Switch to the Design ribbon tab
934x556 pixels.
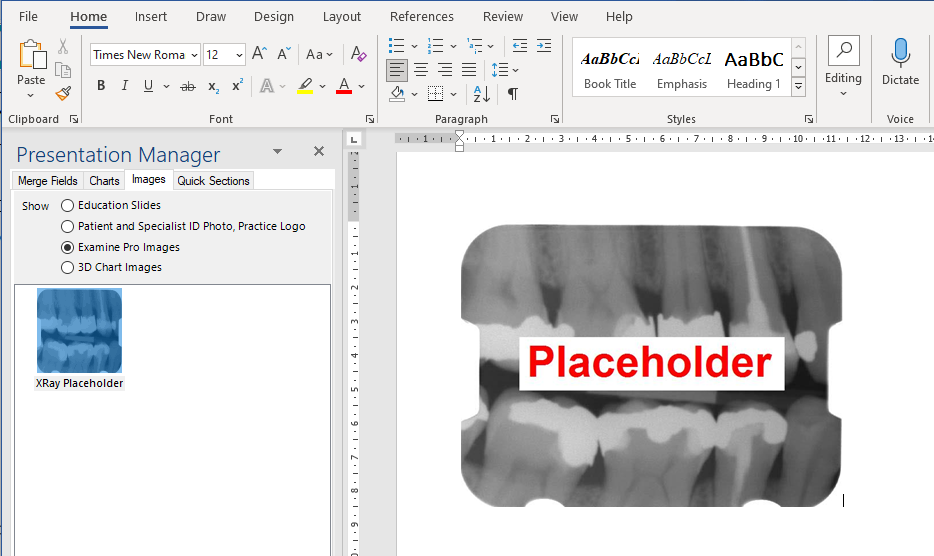(274, 17)
